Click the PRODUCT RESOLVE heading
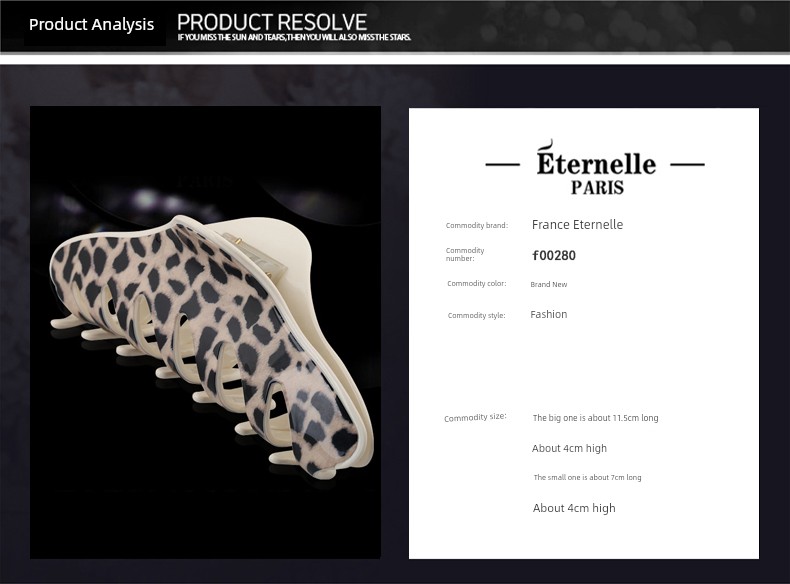This screenshot has height=584, width=790. (x=272, y=22)
